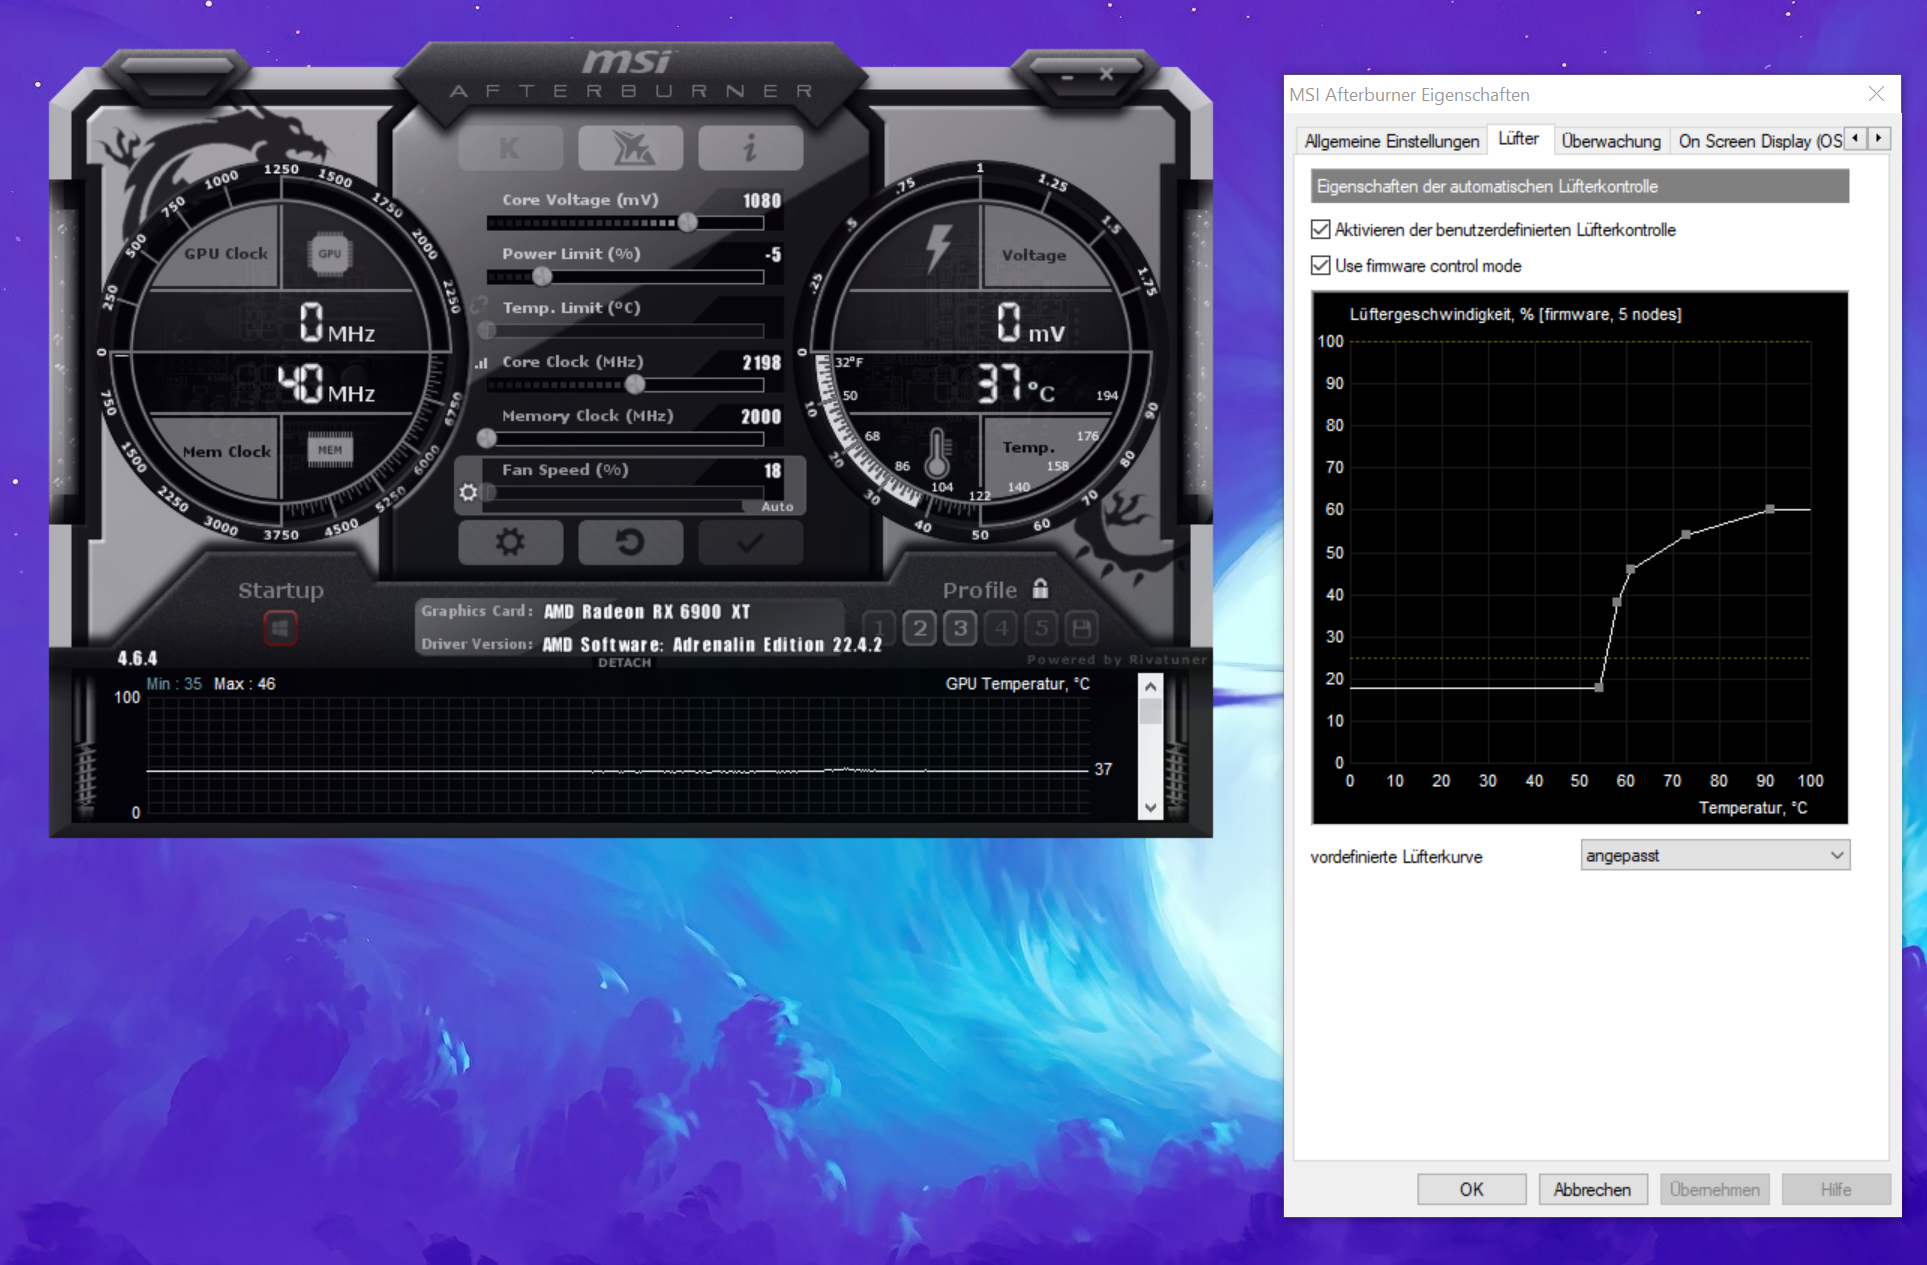
Task: Uncheck benutzerdefinierte Lüfterkontrolle checkbox
Action: click(x=1321, y=230)
